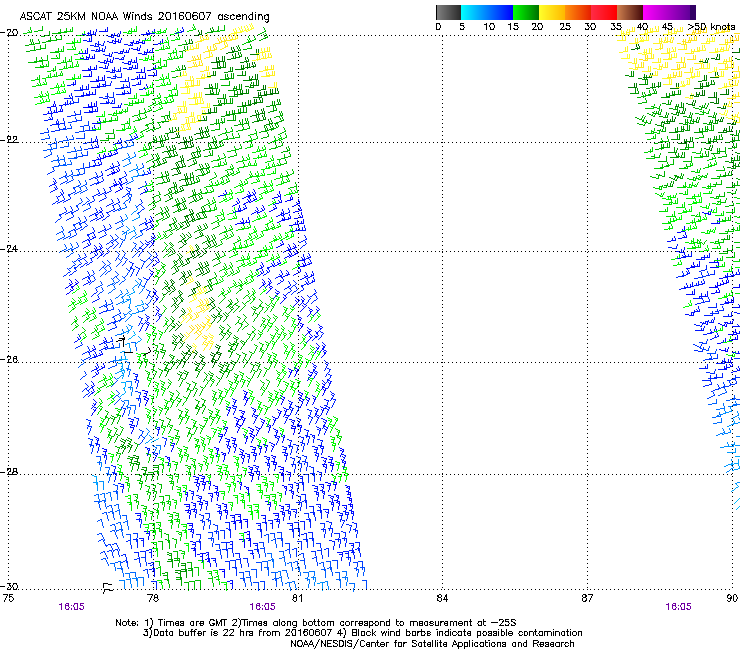Click the '75' longitude axis label
Image resolution: width=740 pixels, height=650 pixels.
tap(8, 598)
